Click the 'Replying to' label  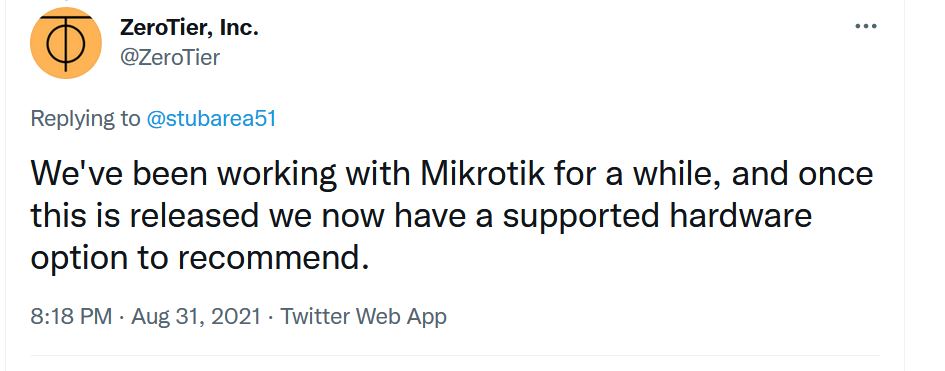pyautogui.click(x=85, y=119)
